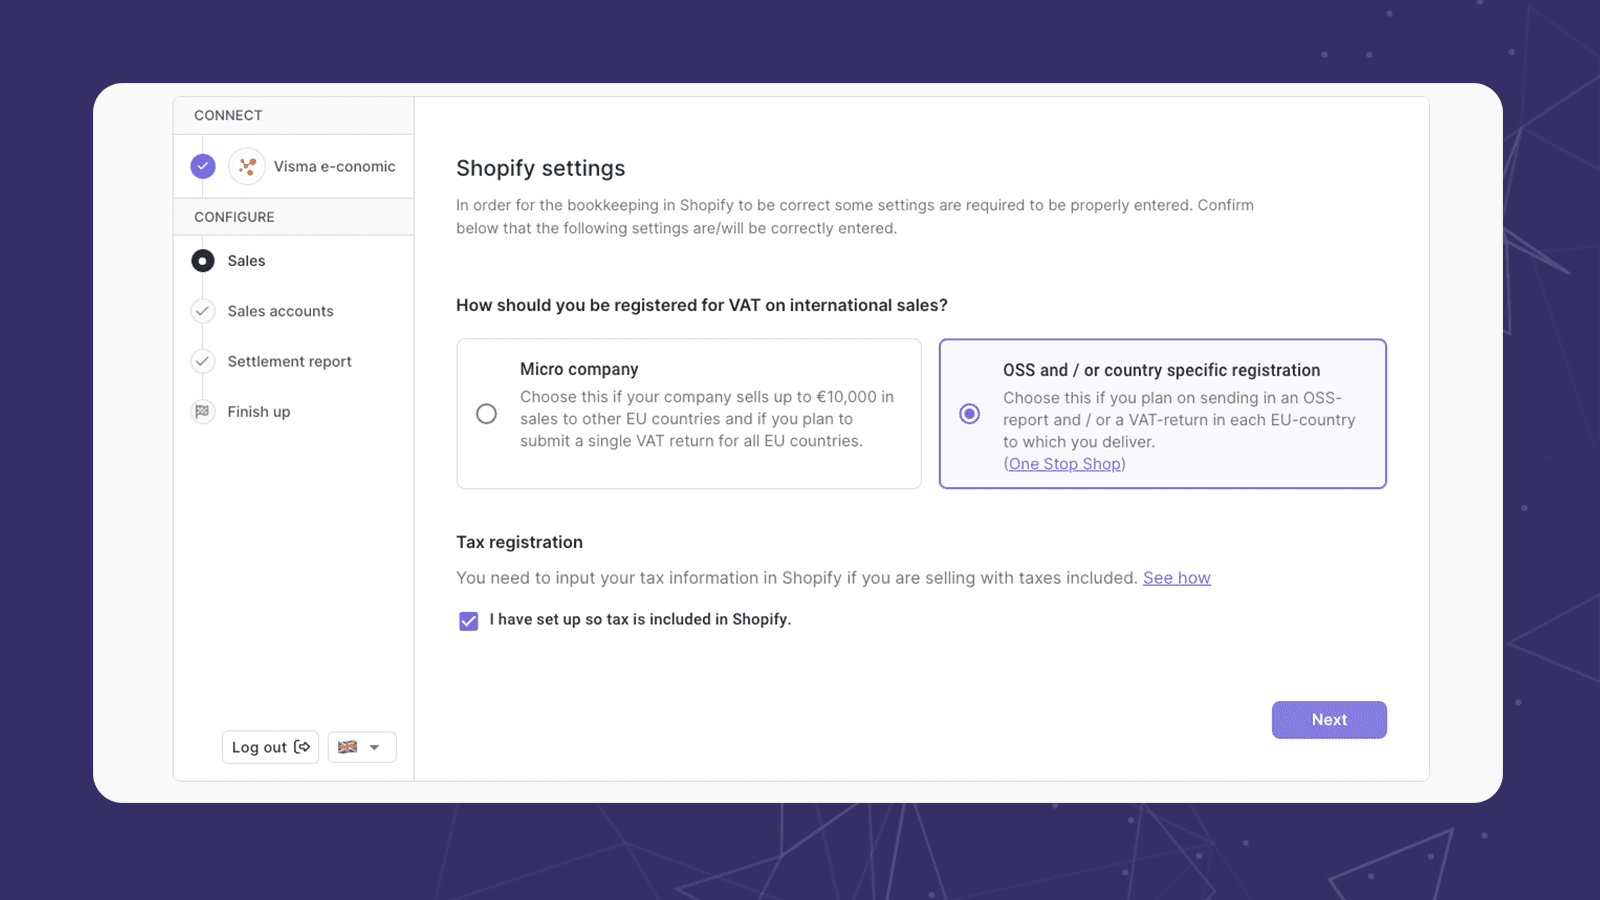Toggle the tax included in Shopify checkbox
Viewport: 1600px width, 900px height.
pyautogui.click(x=469, y=621)
